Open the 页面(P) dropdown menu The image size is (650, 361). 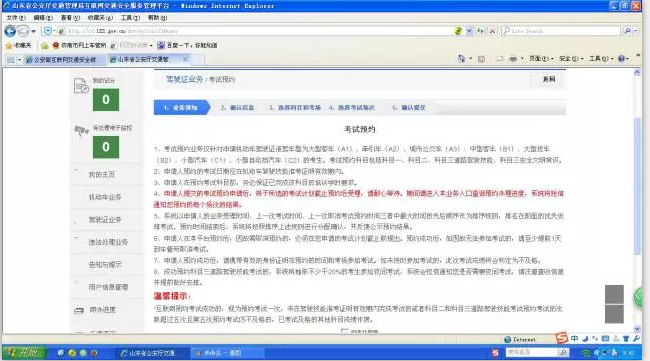point(541,59)
